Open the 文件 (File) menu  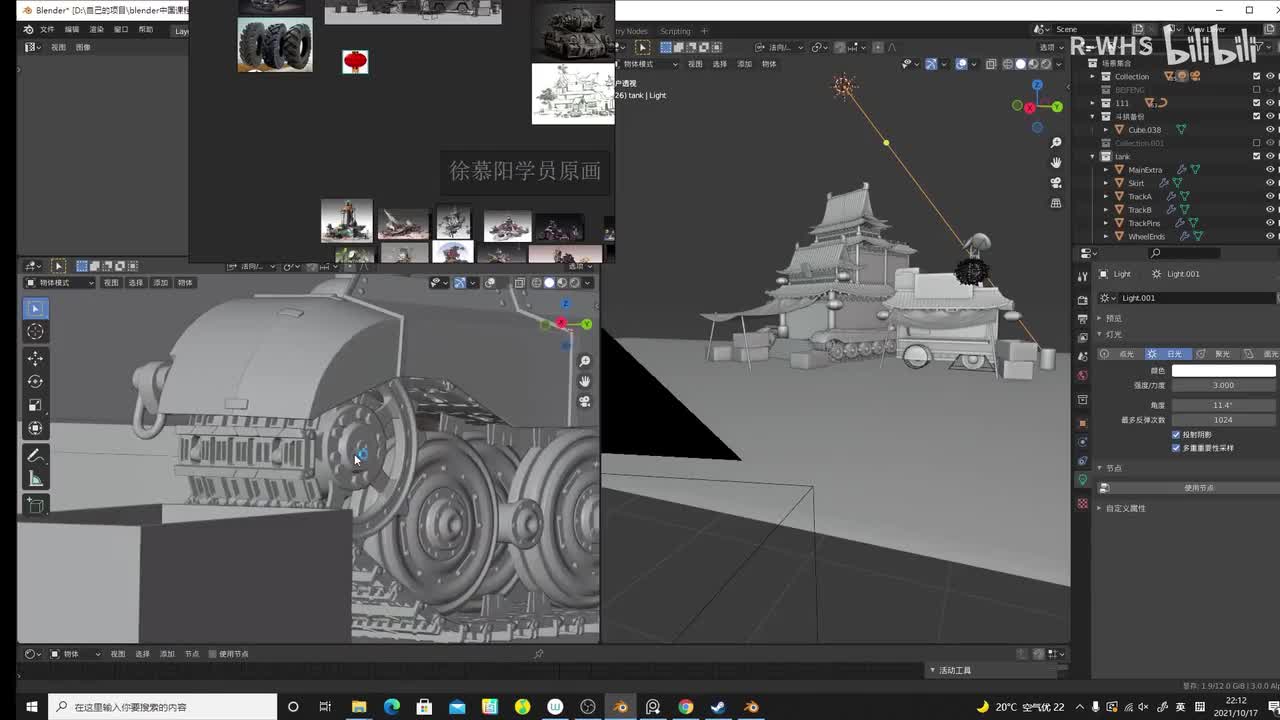point(47,30)
